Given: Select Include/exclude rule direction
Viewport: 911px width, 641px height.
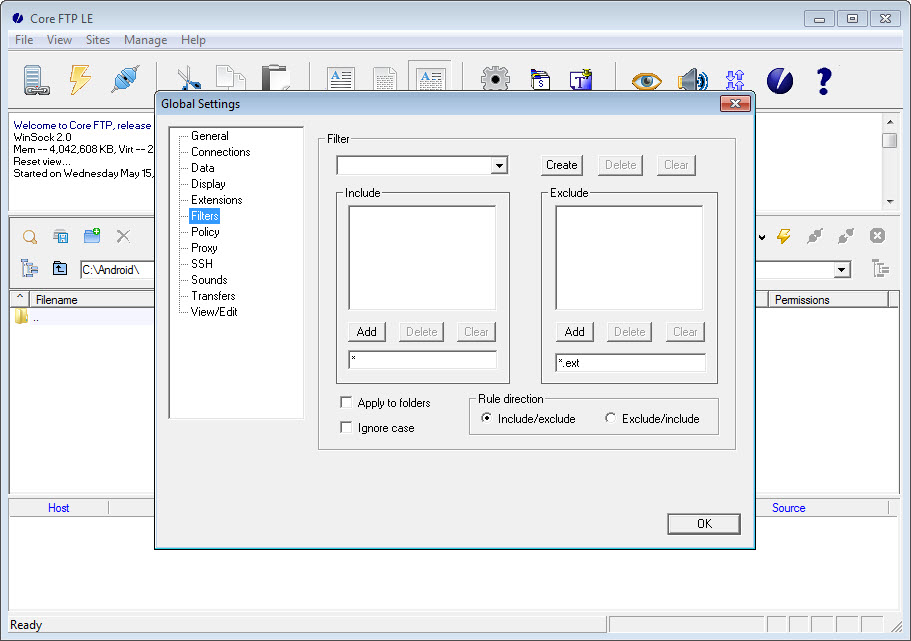Looking at the screenshot, I should (x=487, y=418).
